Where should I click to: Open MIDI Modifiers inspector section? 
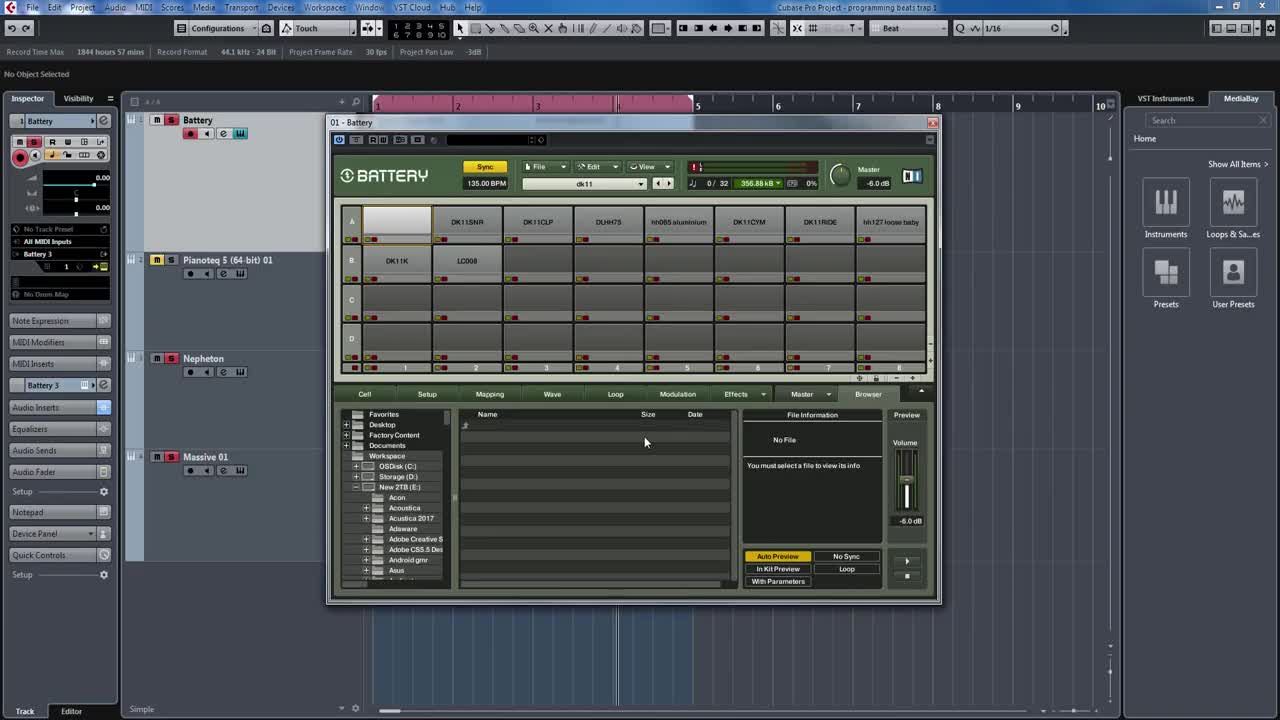[60, 342]
